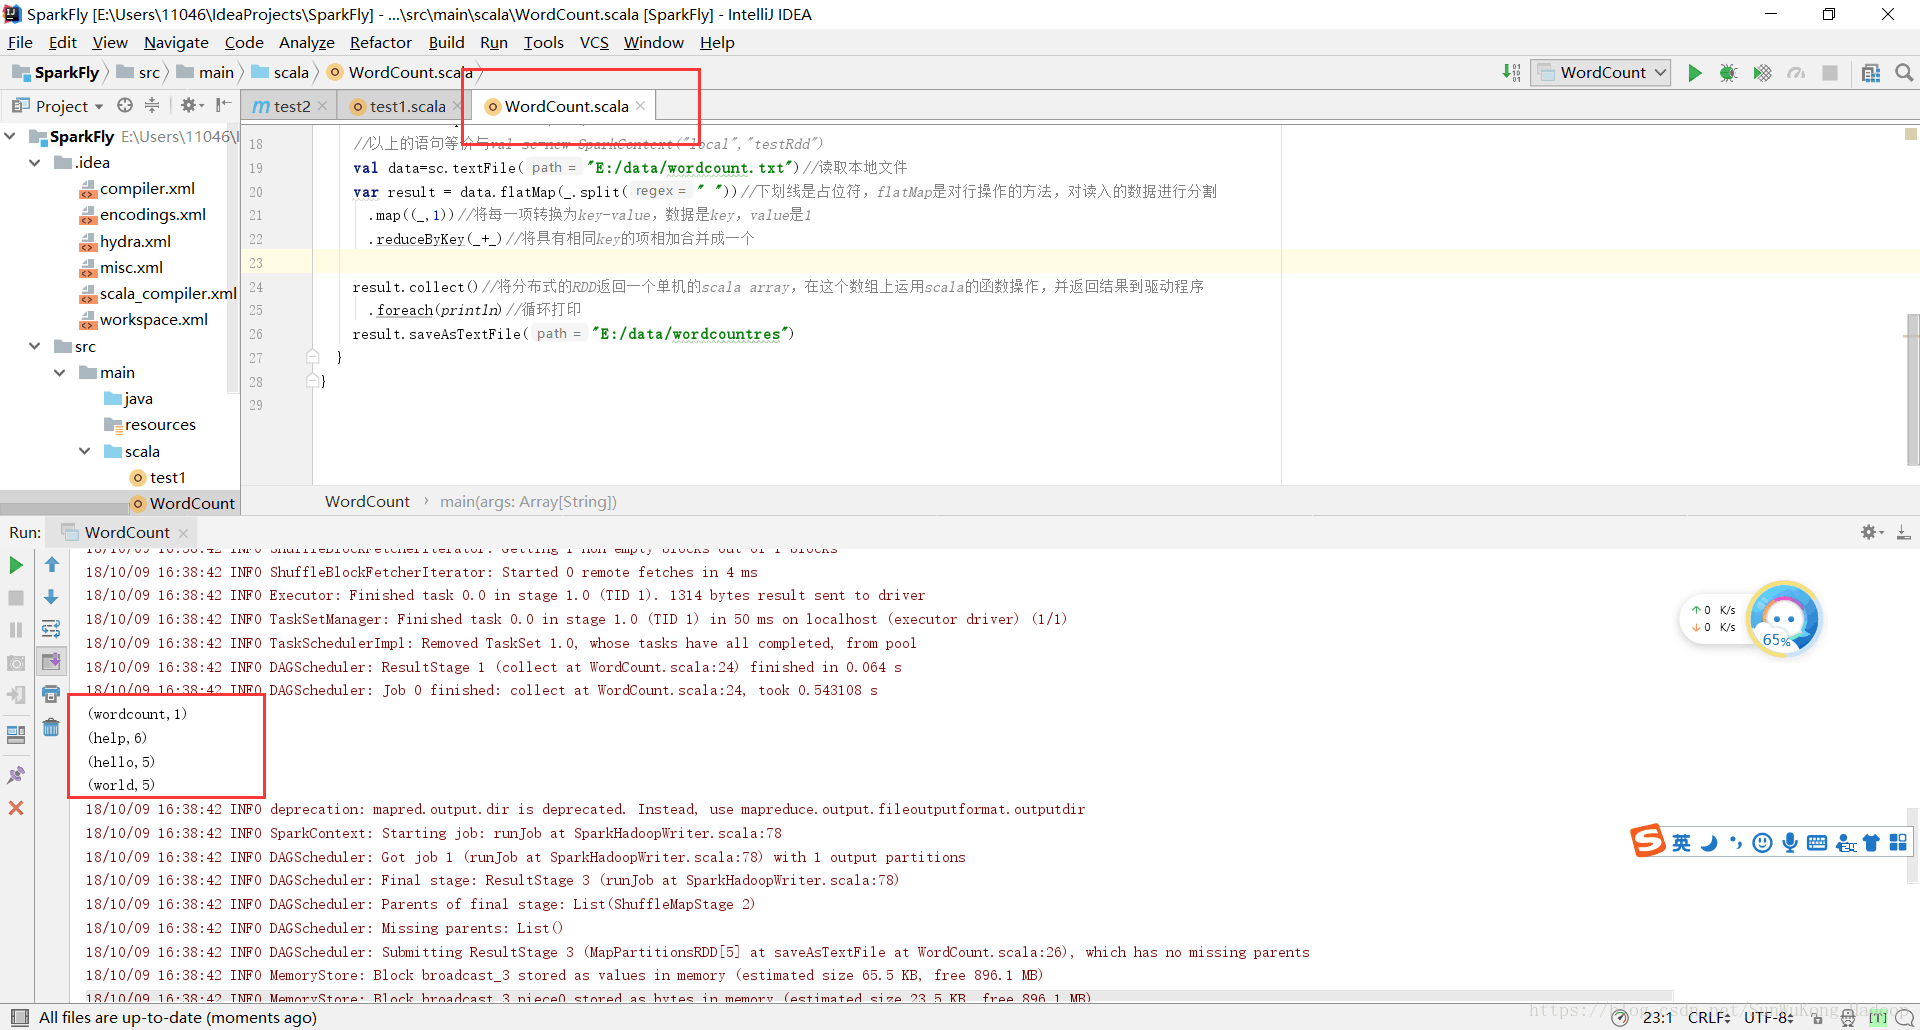Screen dimensions: 1920x1030
Task: Open the File menu
Action: pyautogui.click(x=20, y=42)
